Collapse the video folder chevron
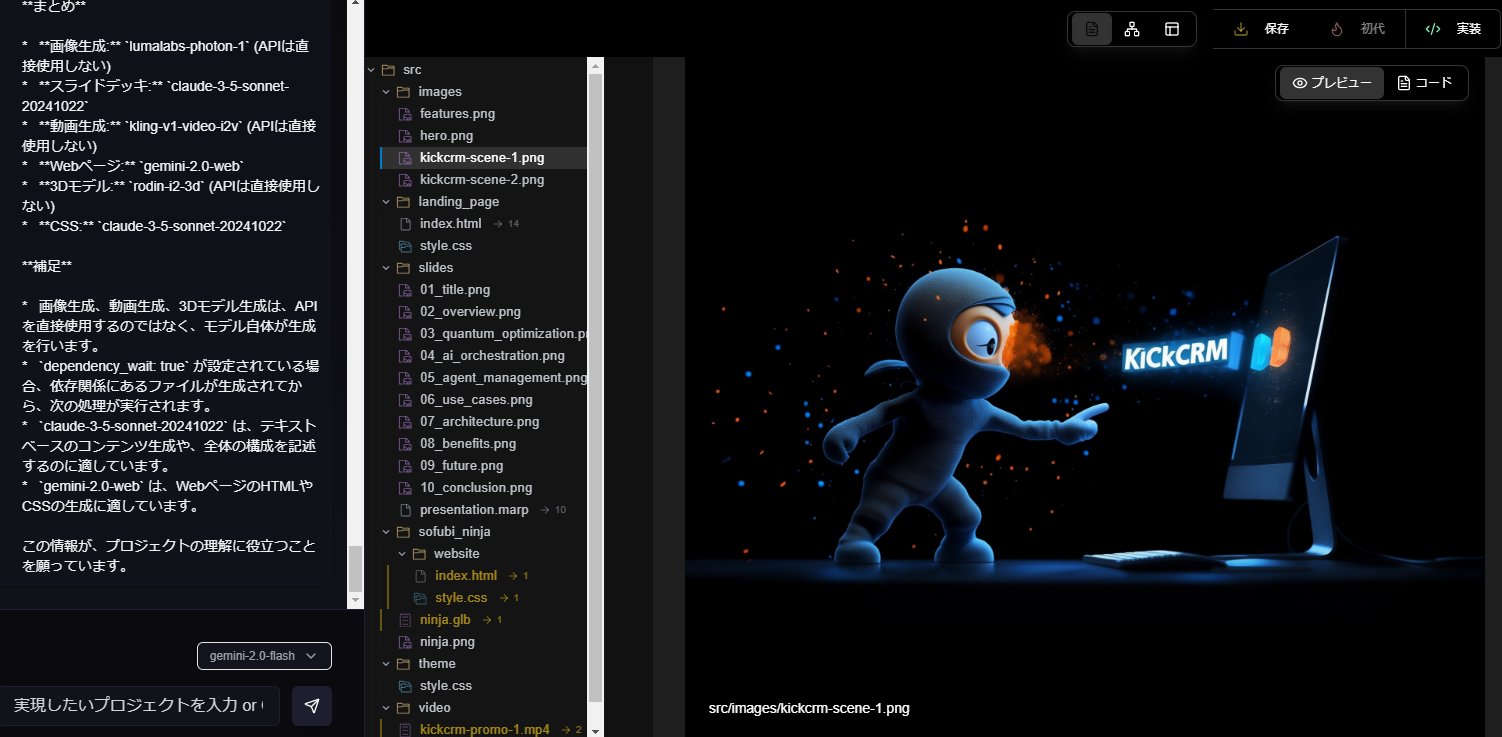Viewport: 1502px width, 737px height. pos(386,708)
